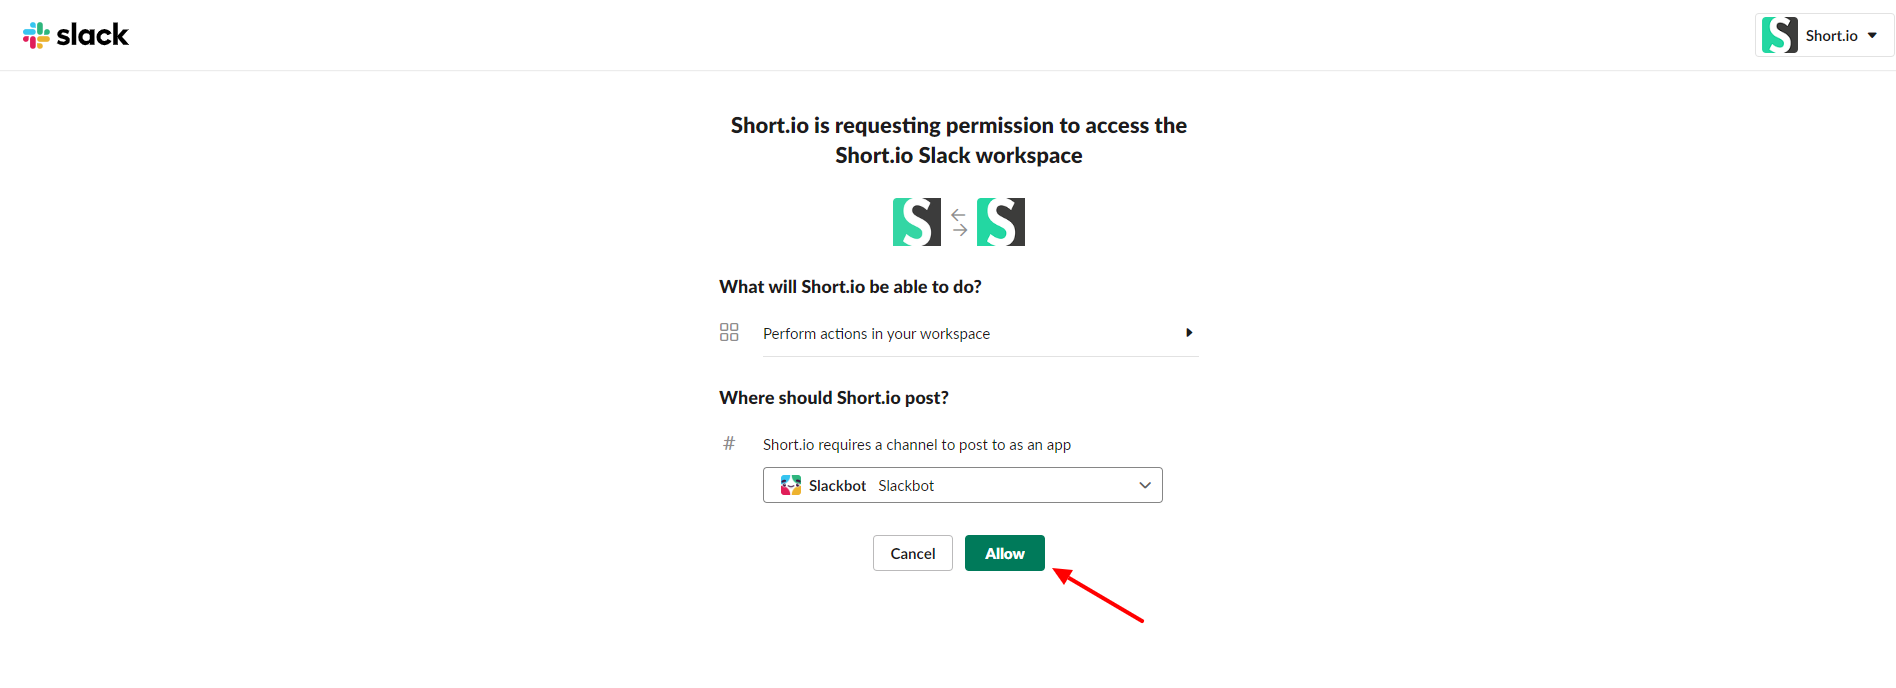This screenshot has width=1896, height=688.
Task: Select "Perform actions in your workspace" row
Action: [x=876, y=334]
